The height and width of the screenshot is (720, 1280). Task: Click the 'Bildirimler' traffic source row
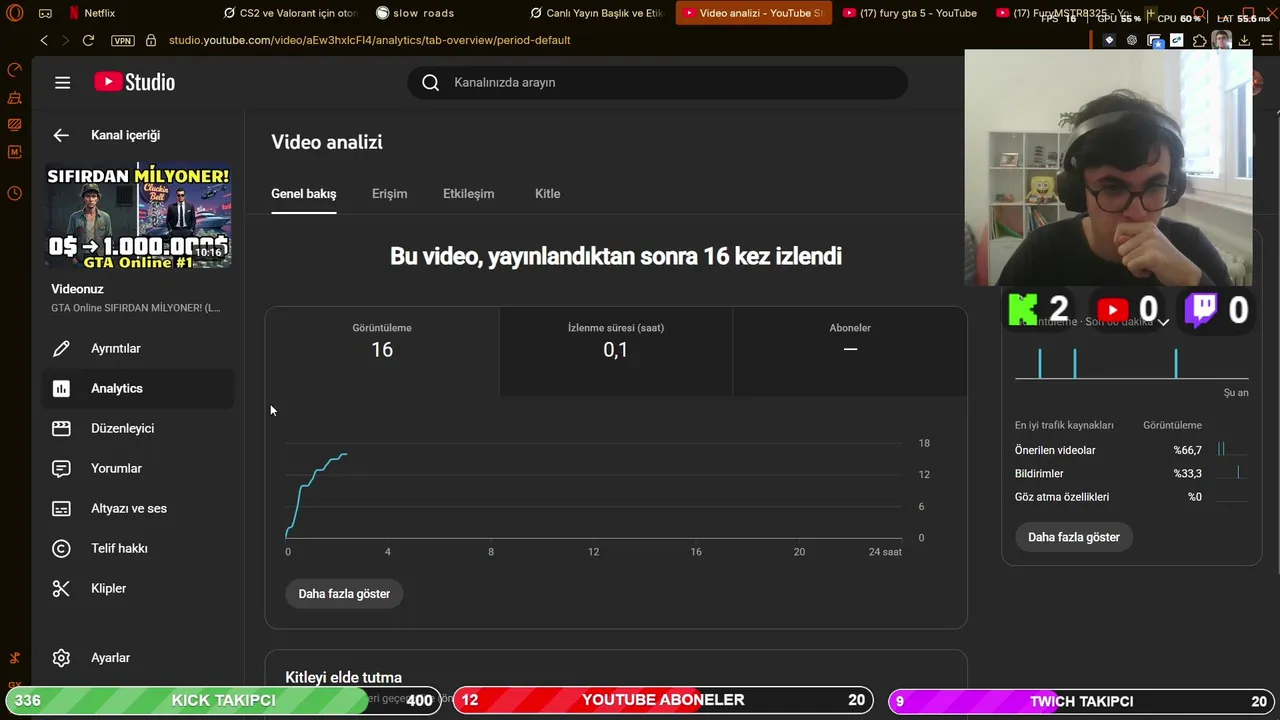click(1132, 473)
